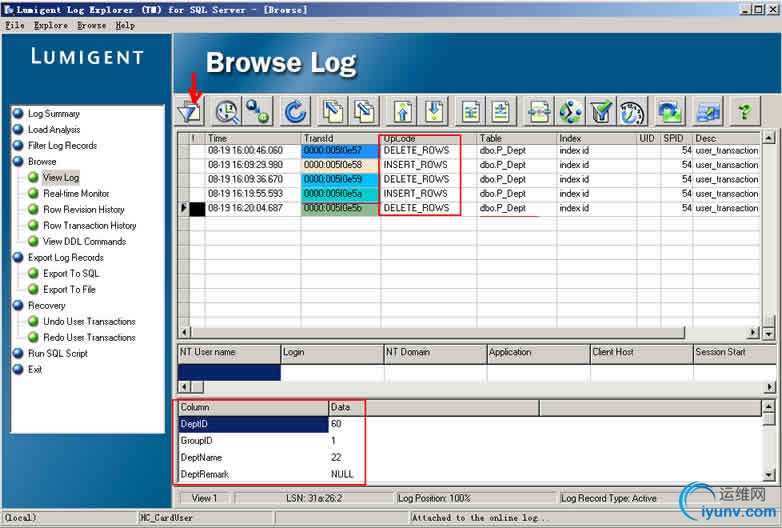Click transaction ID 0000:005f0e59 cell

pos(341,179)
